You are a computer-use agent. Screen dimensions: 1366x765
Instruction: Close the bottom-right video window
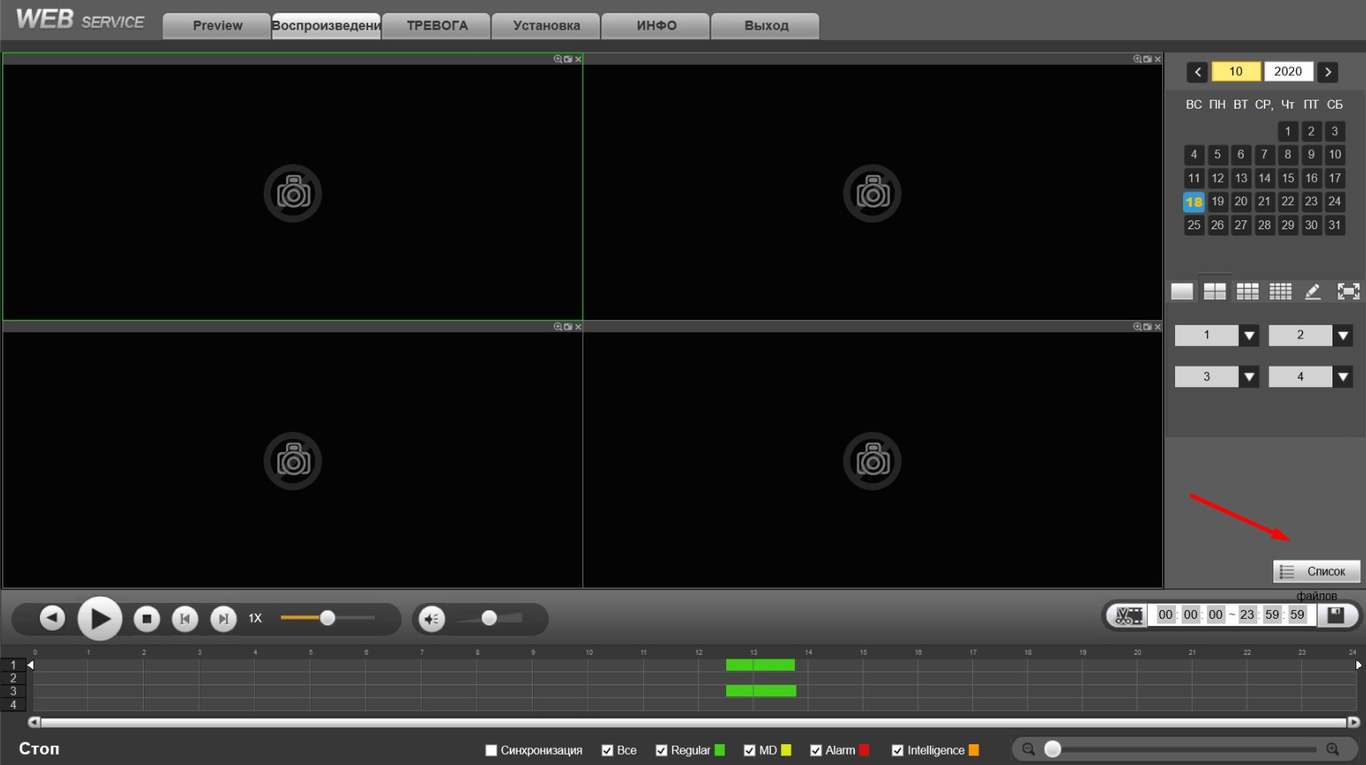point(1158,327)
